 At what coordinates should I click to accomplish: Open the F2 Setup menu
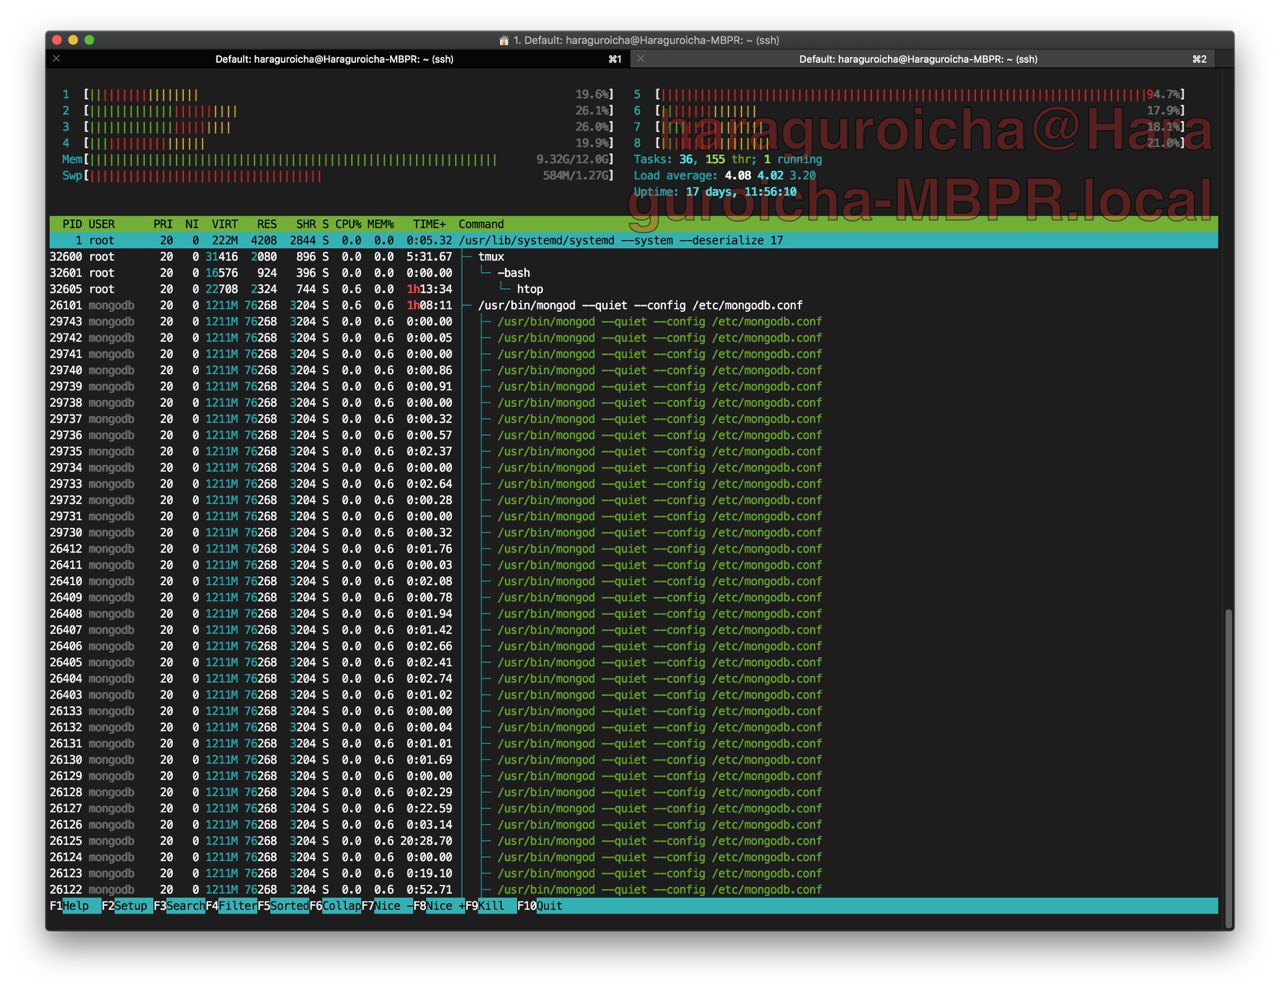[x=127, y=906]
